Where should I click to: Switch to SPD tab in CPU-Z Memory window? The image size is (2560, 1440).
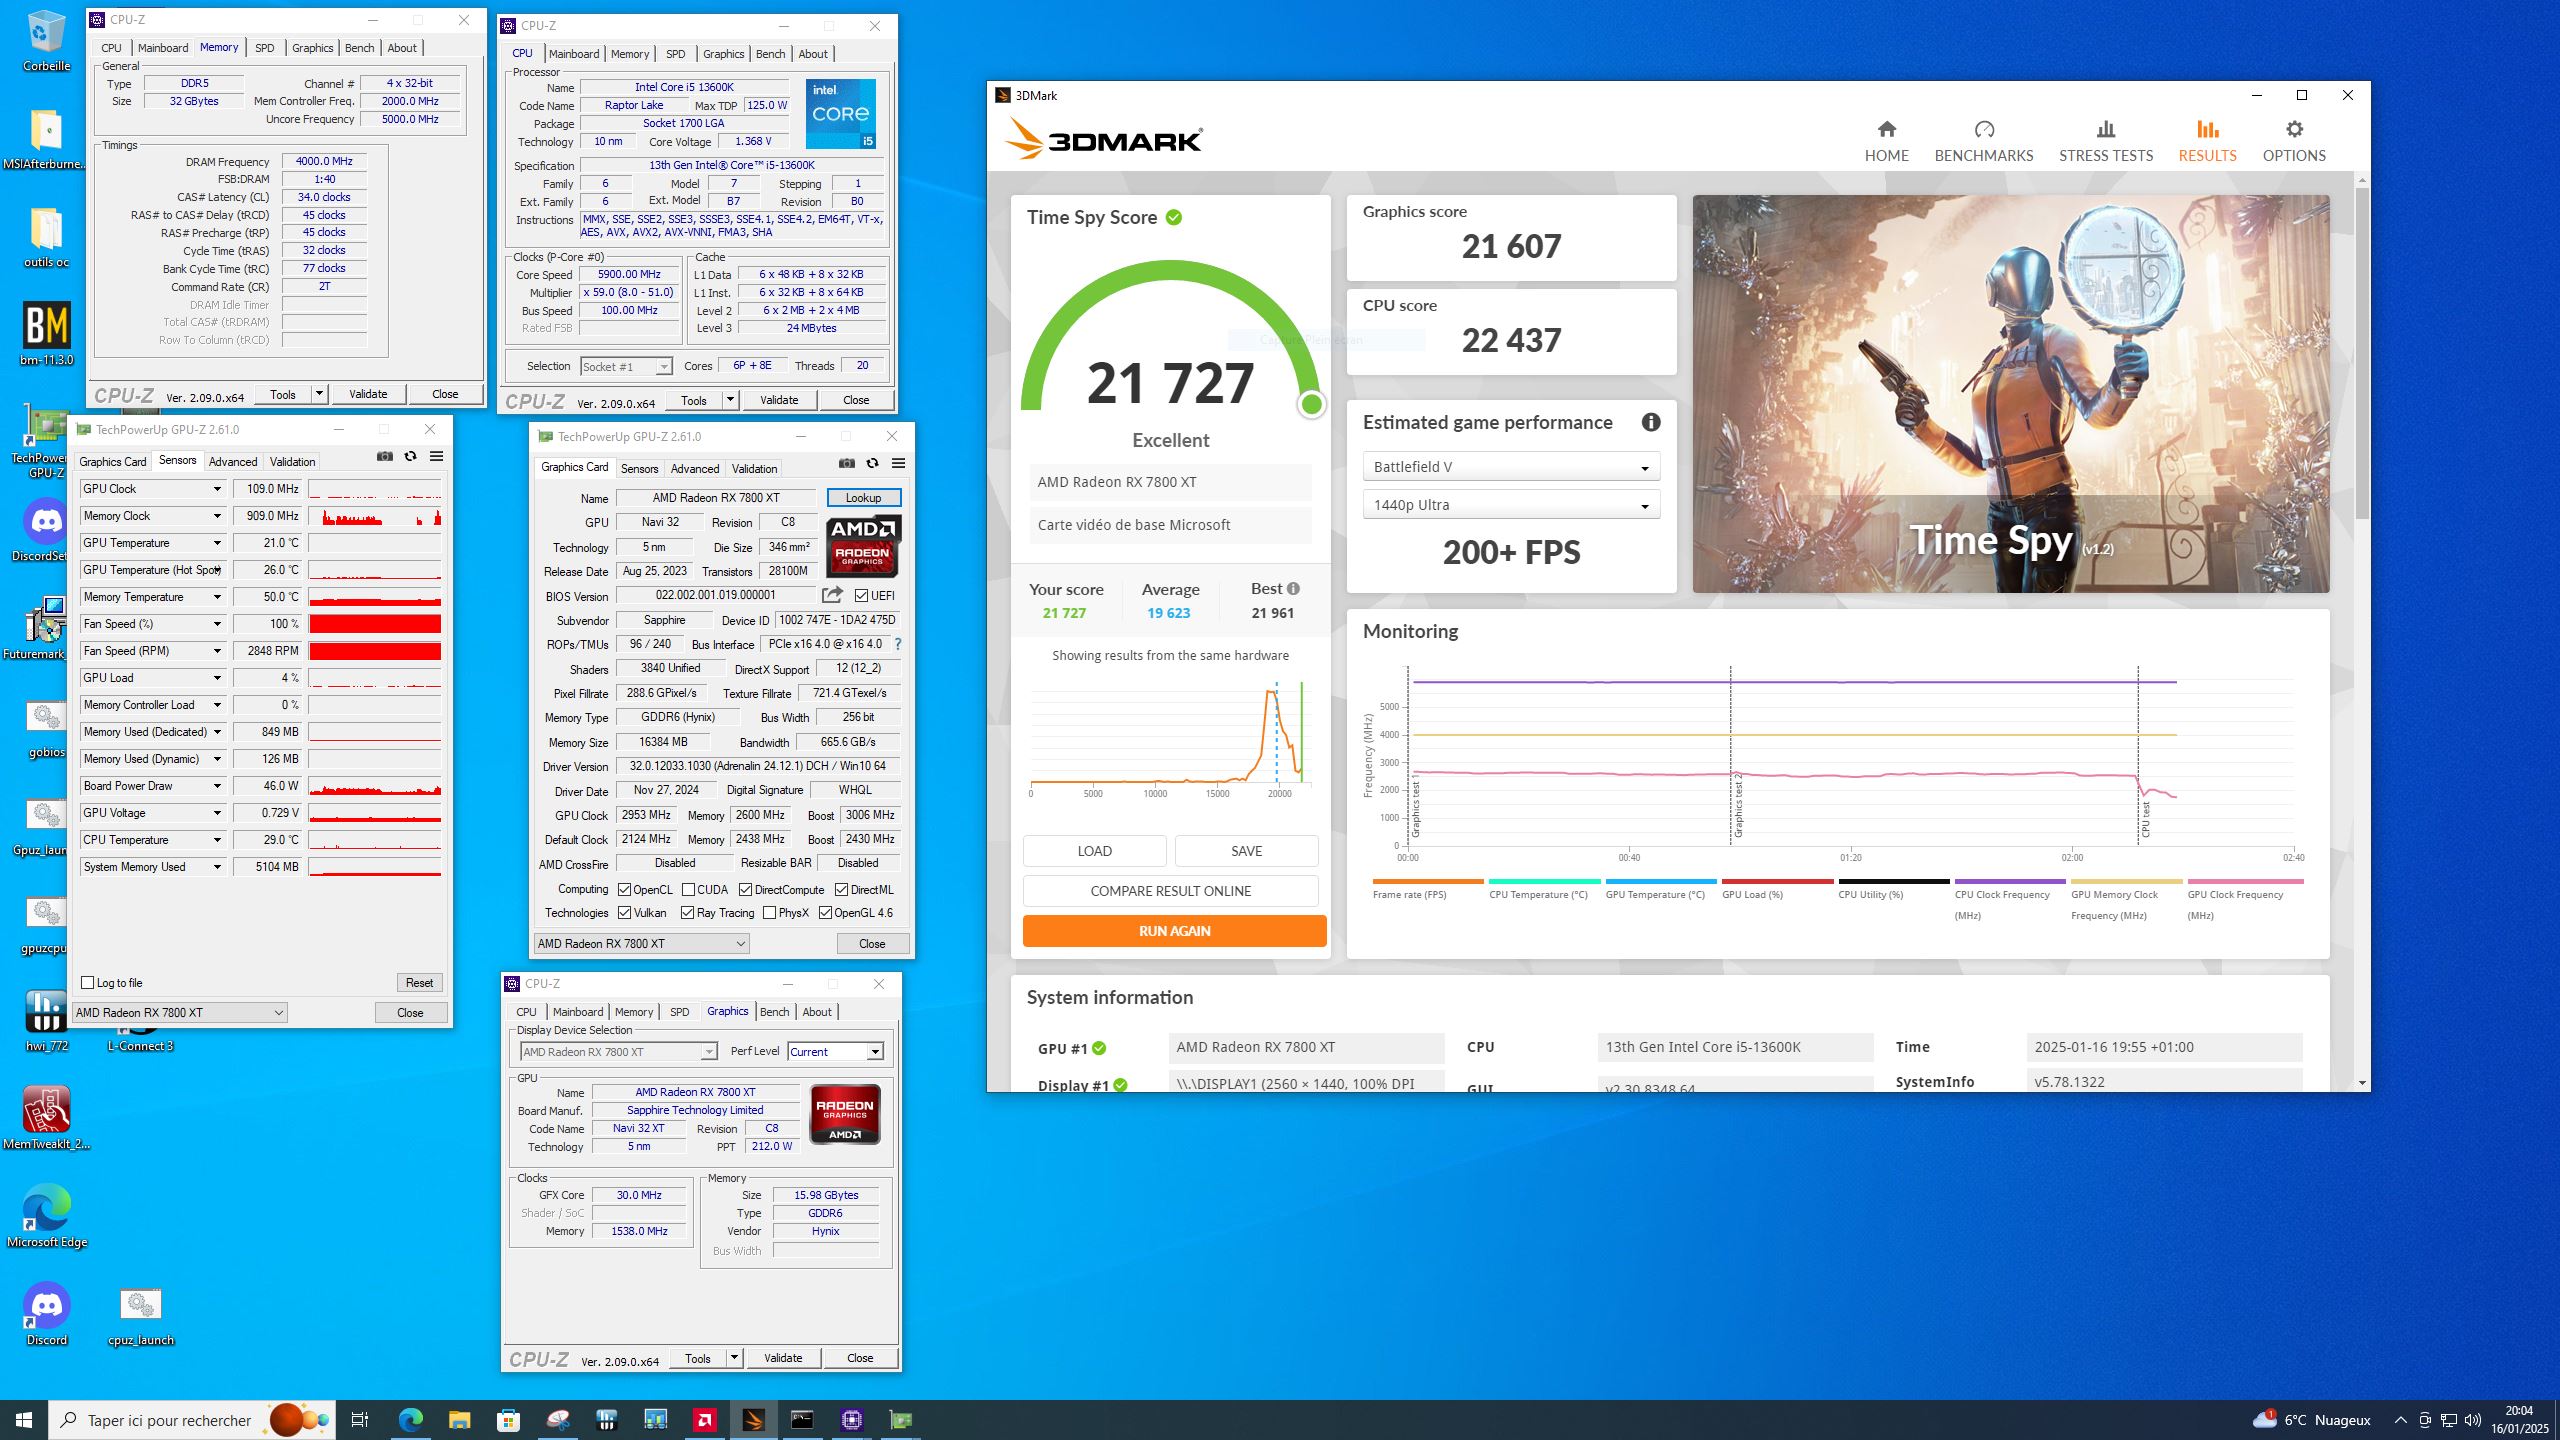tap(264, 47)
